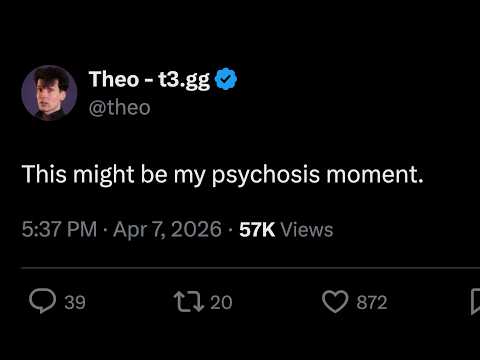Viewport: 480px width, 360px height.
Task: Open the @theo handle link
Action: [120, 108]
